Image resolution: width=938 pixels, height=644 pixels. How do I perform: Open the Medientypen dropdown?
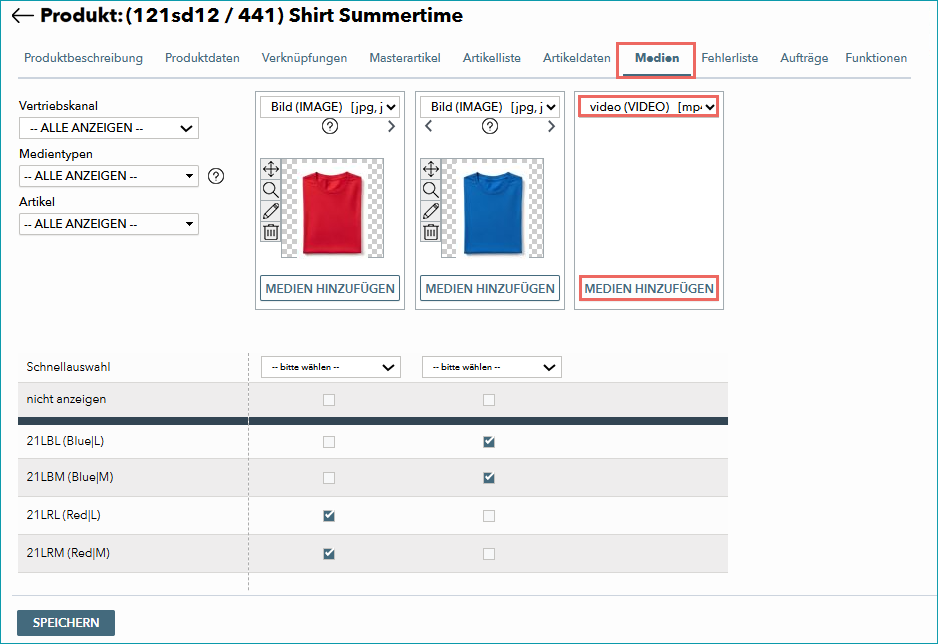(x=109, y=176)
